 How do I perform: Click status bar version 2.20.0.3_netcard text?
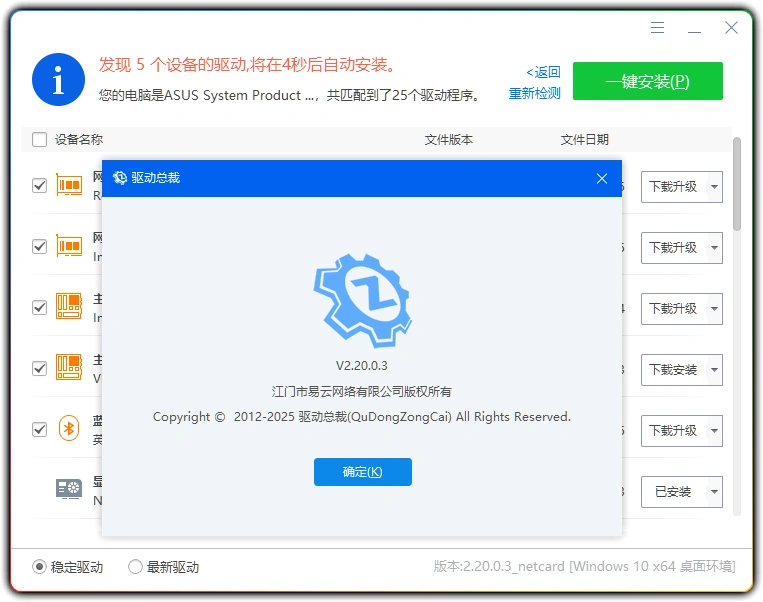point(584,566)
